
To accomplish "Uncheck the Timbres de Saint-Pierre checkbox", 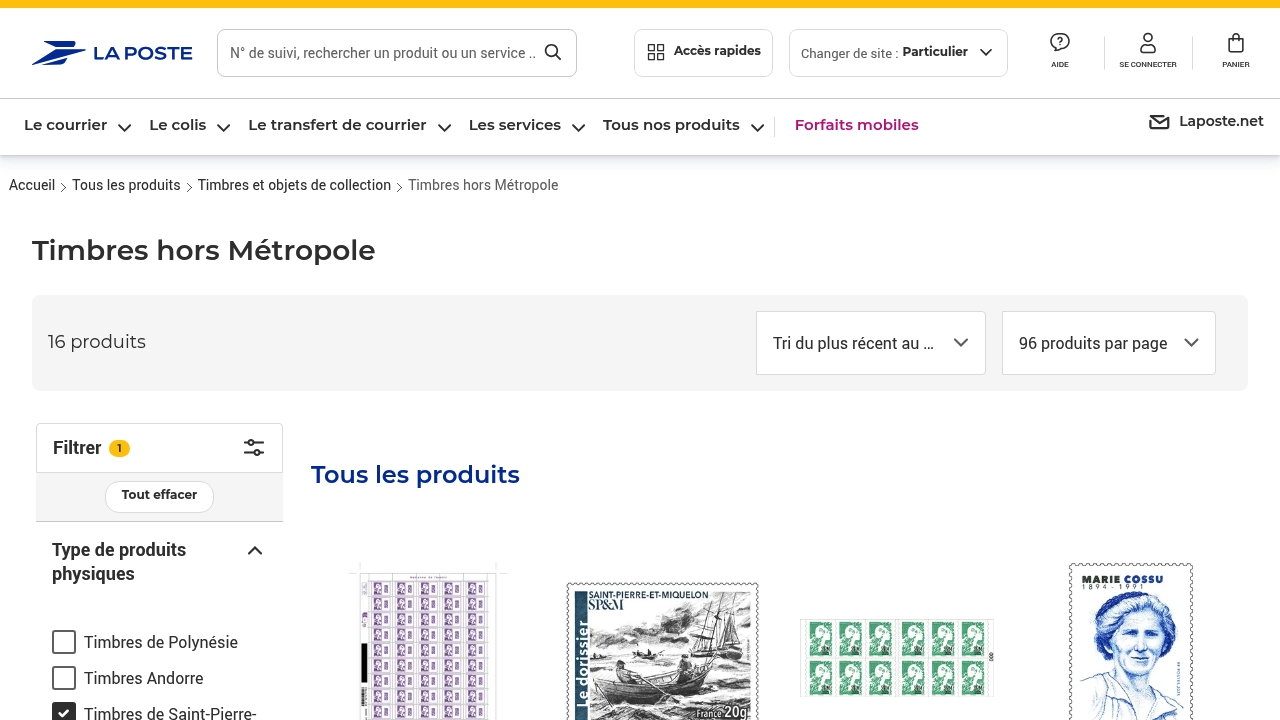I will pos(64,712).
